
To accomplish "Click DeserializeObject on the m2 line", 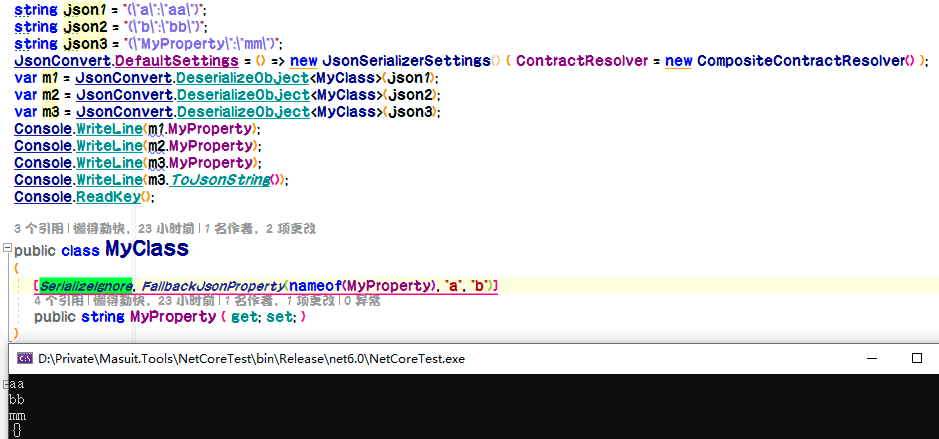I will click(x=243, y=95).
